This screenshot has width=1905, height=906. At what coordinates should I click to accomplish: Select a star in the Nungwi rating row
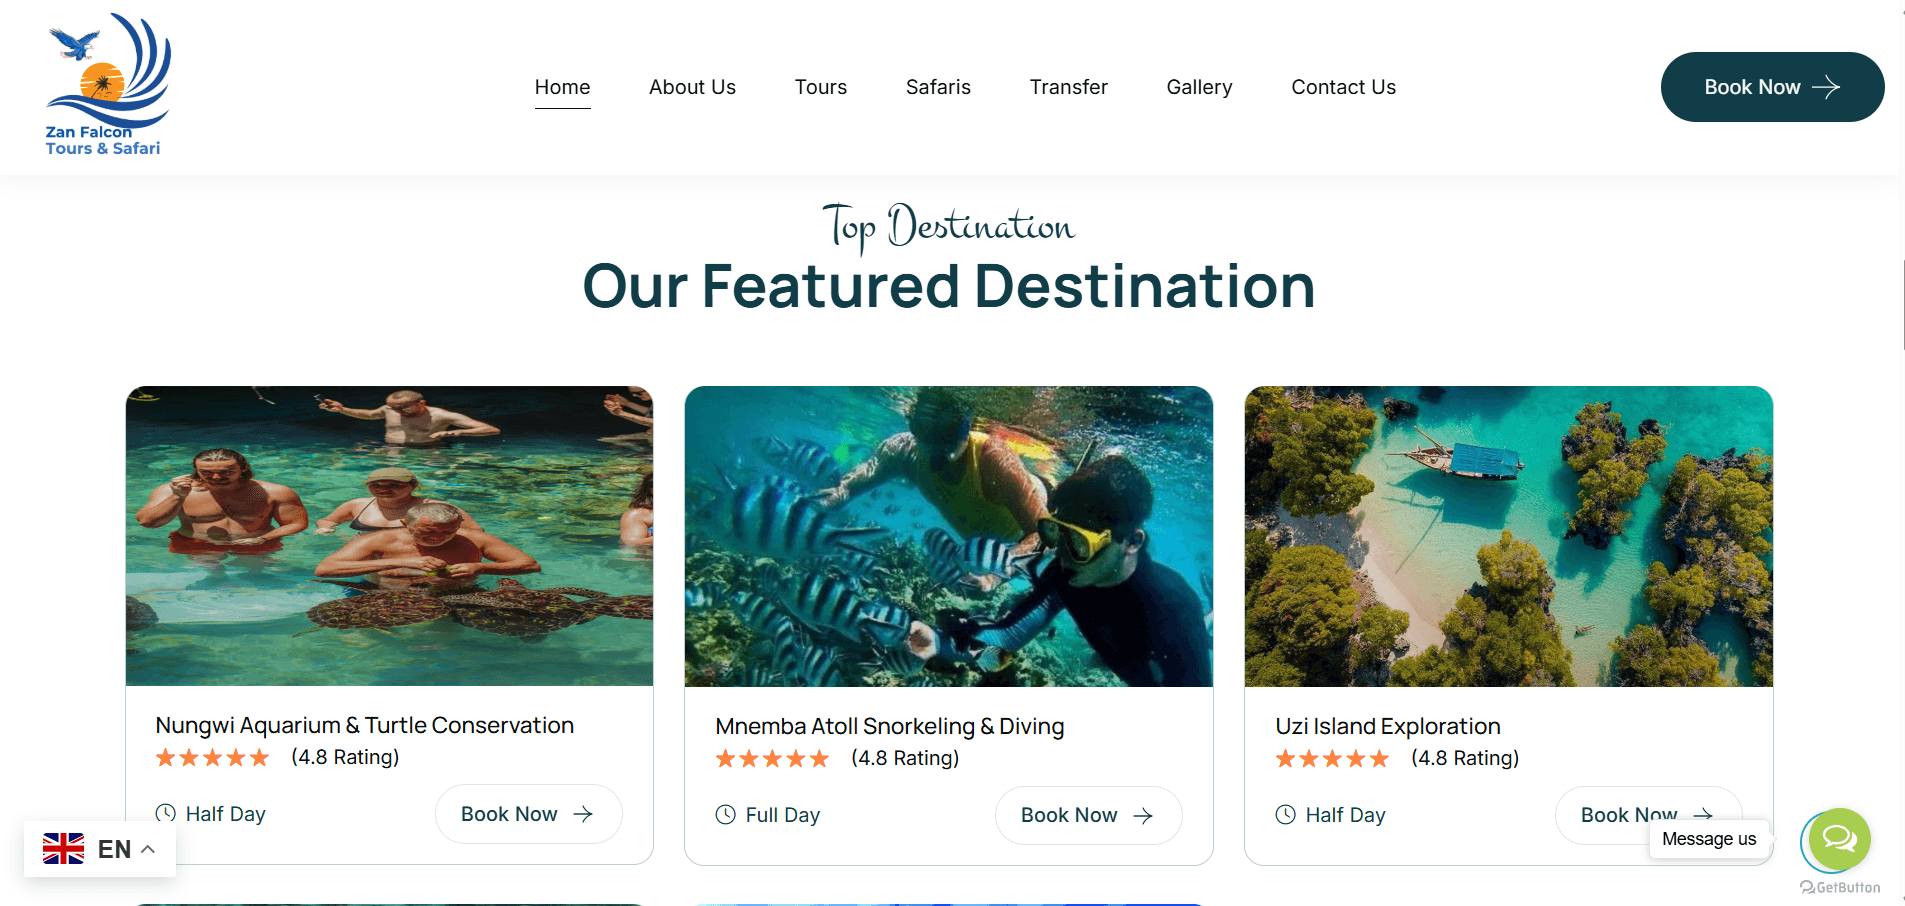point(212,757)
